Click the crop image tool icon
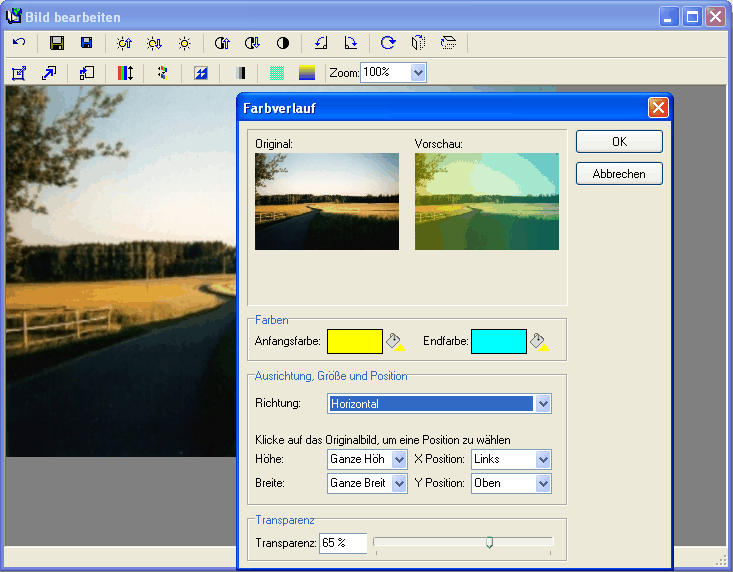The image size is (733, 572). (x=19, y=73)
